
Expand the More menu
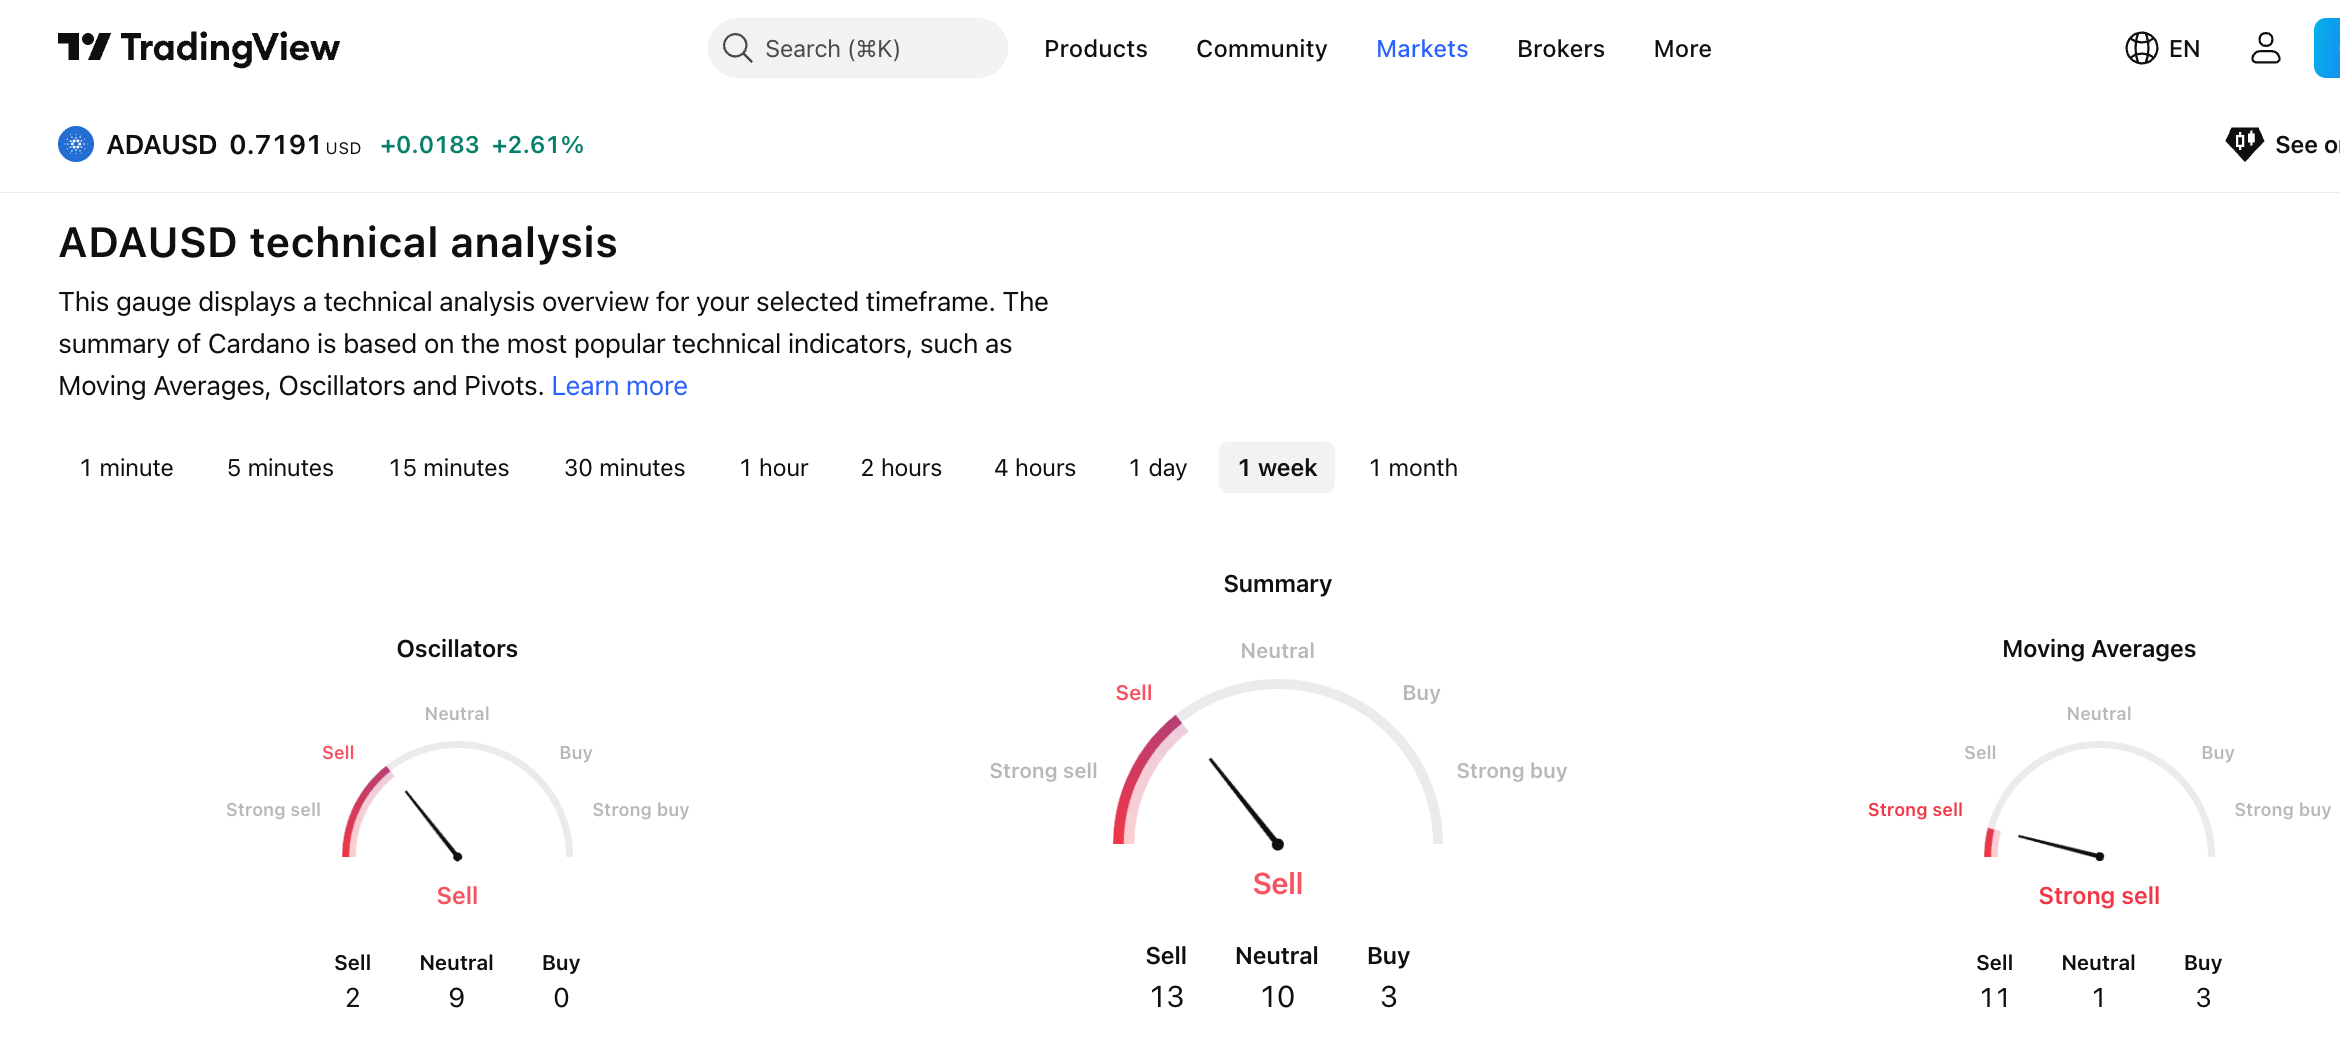[x=1682, y=48]
